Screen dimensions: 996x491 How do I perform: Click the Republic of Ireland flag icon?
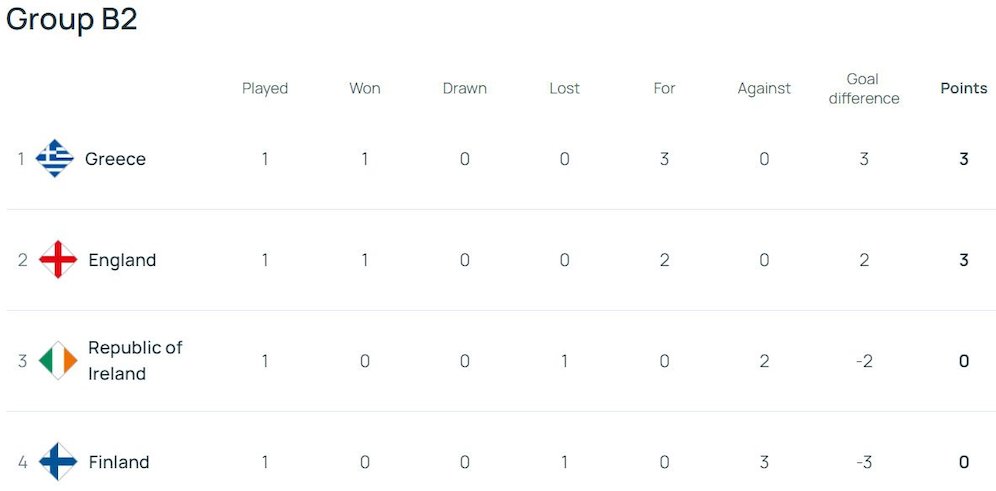click(58, 361)
